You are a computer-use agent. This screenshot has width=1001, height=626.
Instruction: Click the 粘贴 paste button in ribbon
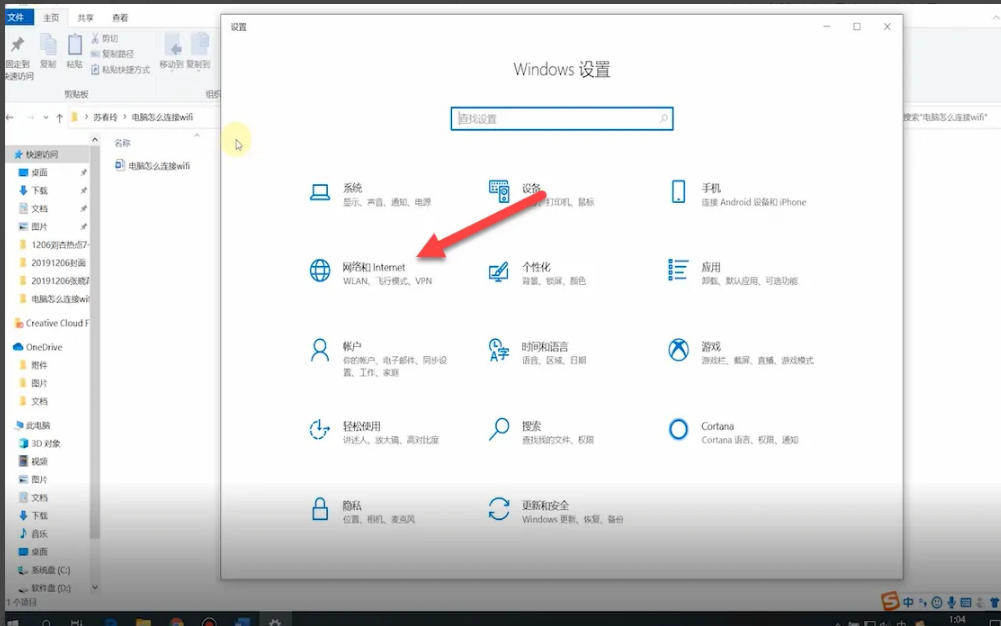pos(74,51)
